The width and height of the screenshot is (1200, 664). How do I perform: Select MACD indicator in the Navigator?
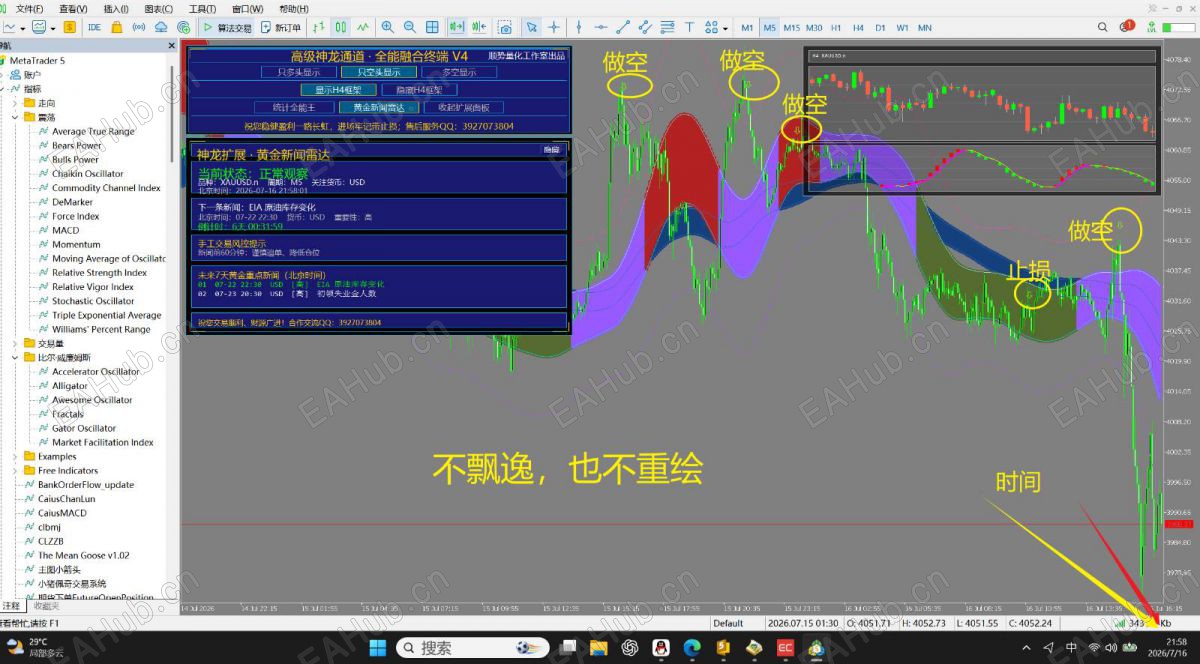66,230
